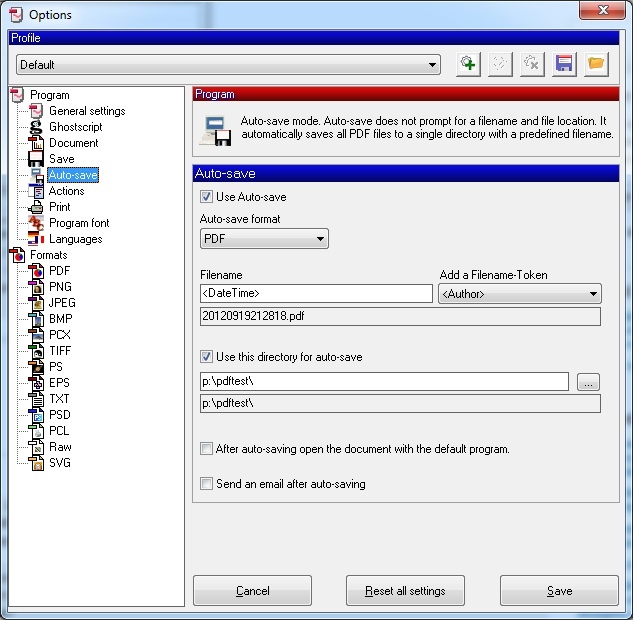The image size is (633, 620).
Task: Click the PCX format icon
Action: coord(36,335)
